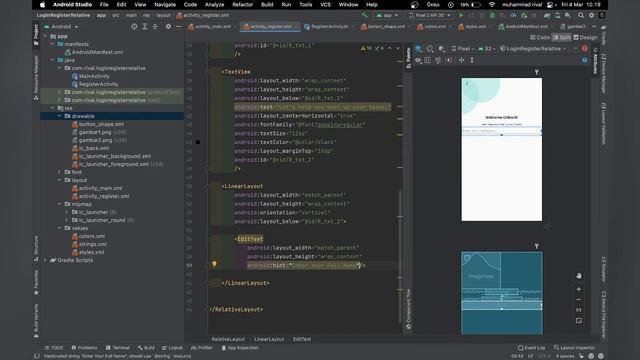Open the Profiler tool window
The width and height of the screenshot is (640, 360).
click(202, 348)
